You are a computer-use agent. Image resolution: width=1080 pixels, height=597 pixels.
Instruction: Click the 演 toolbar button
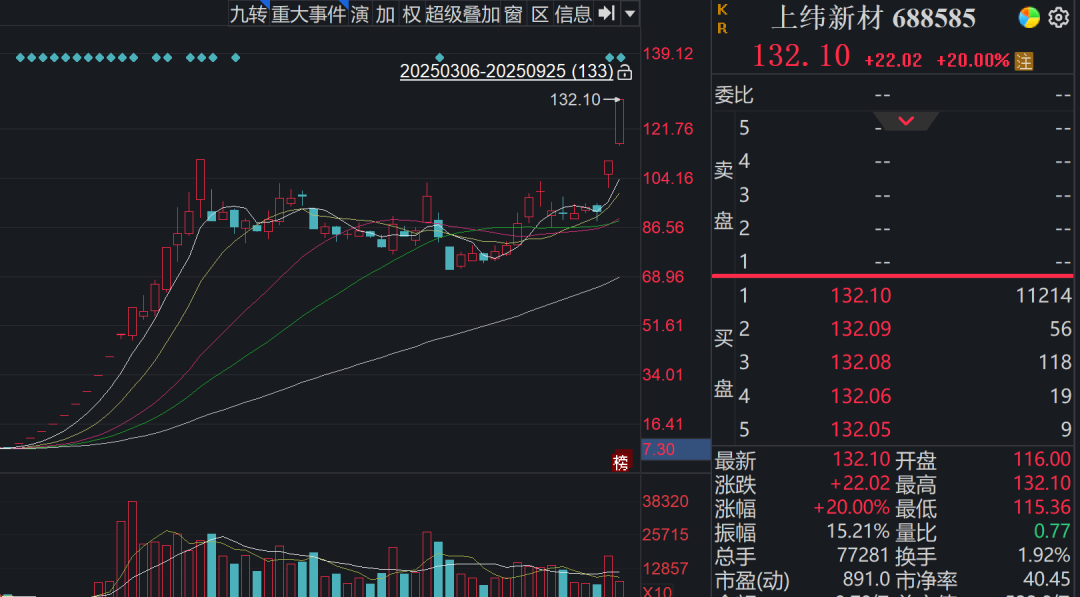(360, 14)
